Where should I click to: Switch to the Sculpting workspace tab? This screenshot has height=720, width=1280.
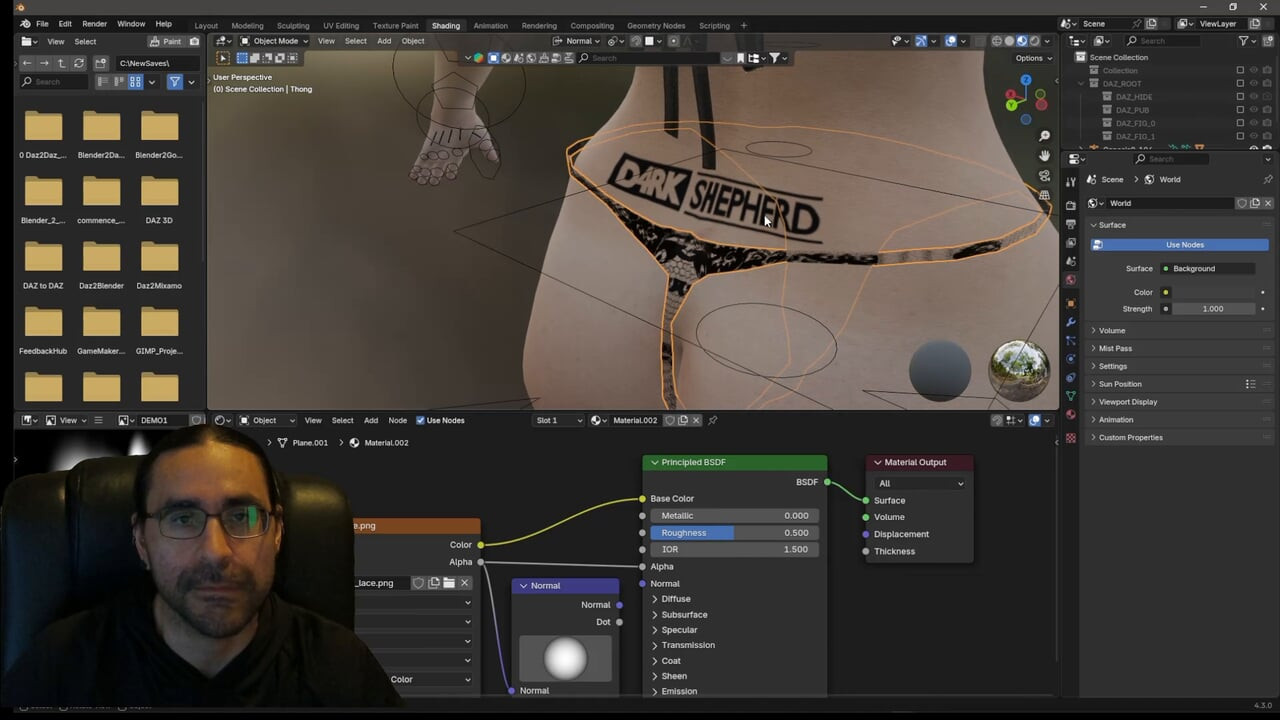point(293,25)
